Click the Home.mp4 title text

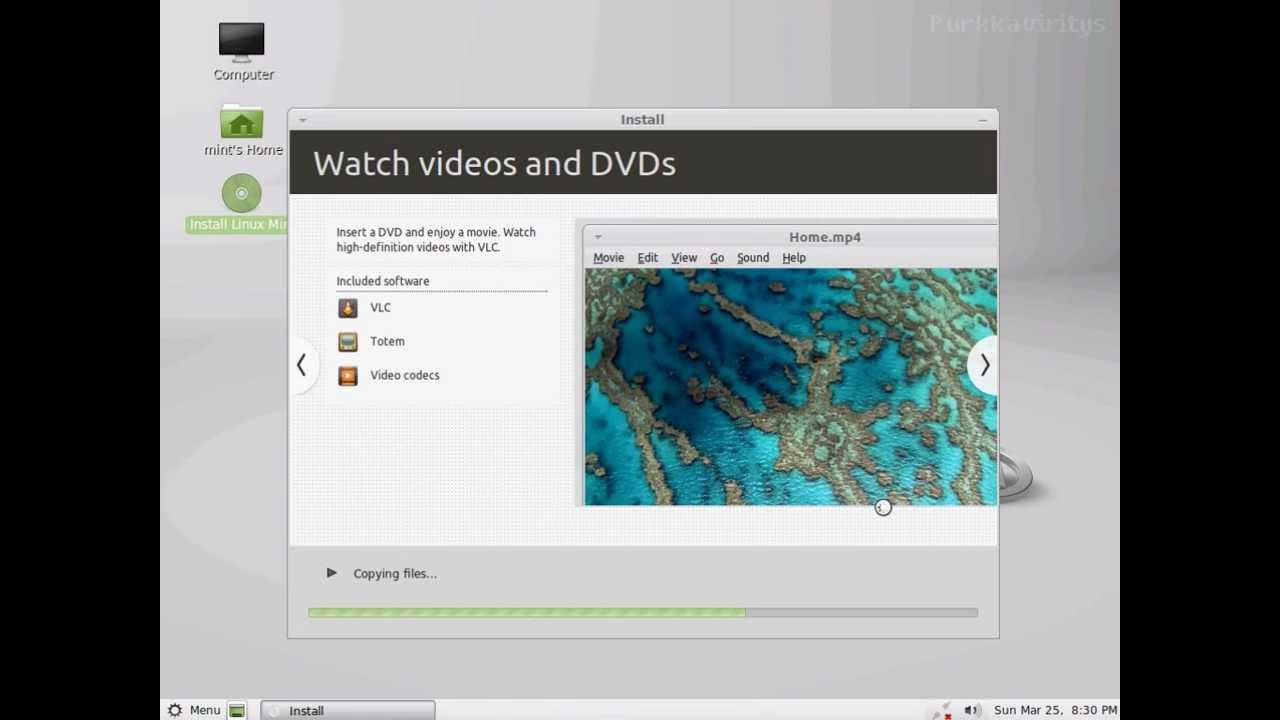[825, 238]
